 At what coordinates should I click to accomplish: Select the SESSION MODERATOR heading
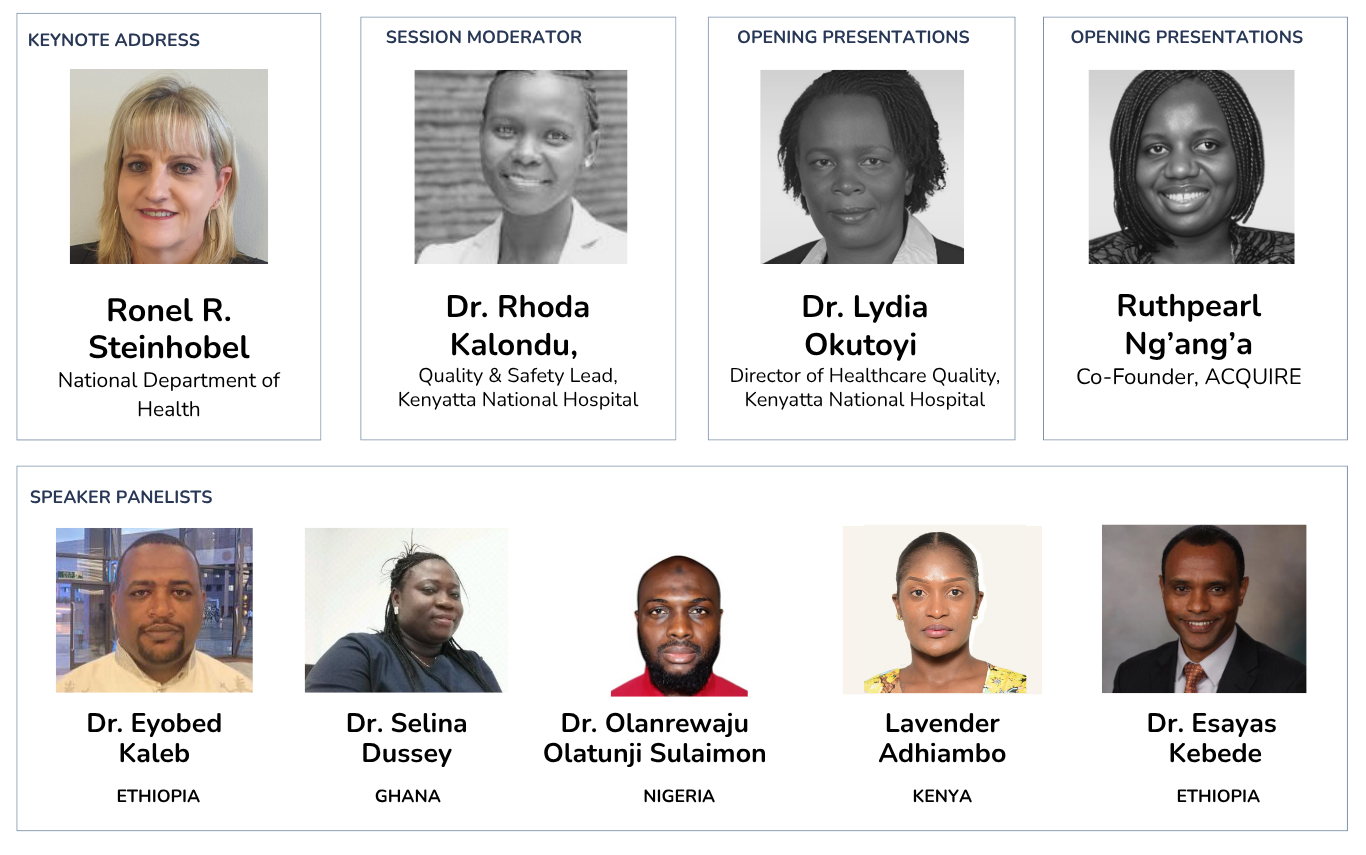coord(484,37)
